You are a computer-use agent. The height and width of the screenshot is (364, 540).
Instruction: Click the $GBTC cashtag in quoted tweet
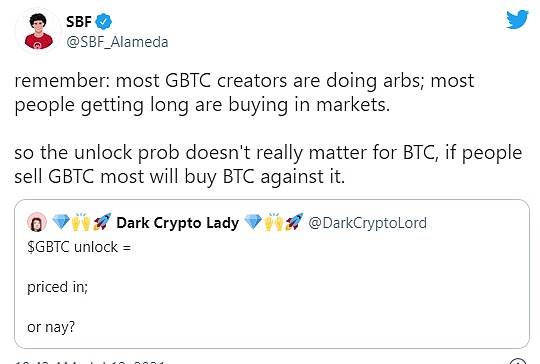click(x=48, y=247)
